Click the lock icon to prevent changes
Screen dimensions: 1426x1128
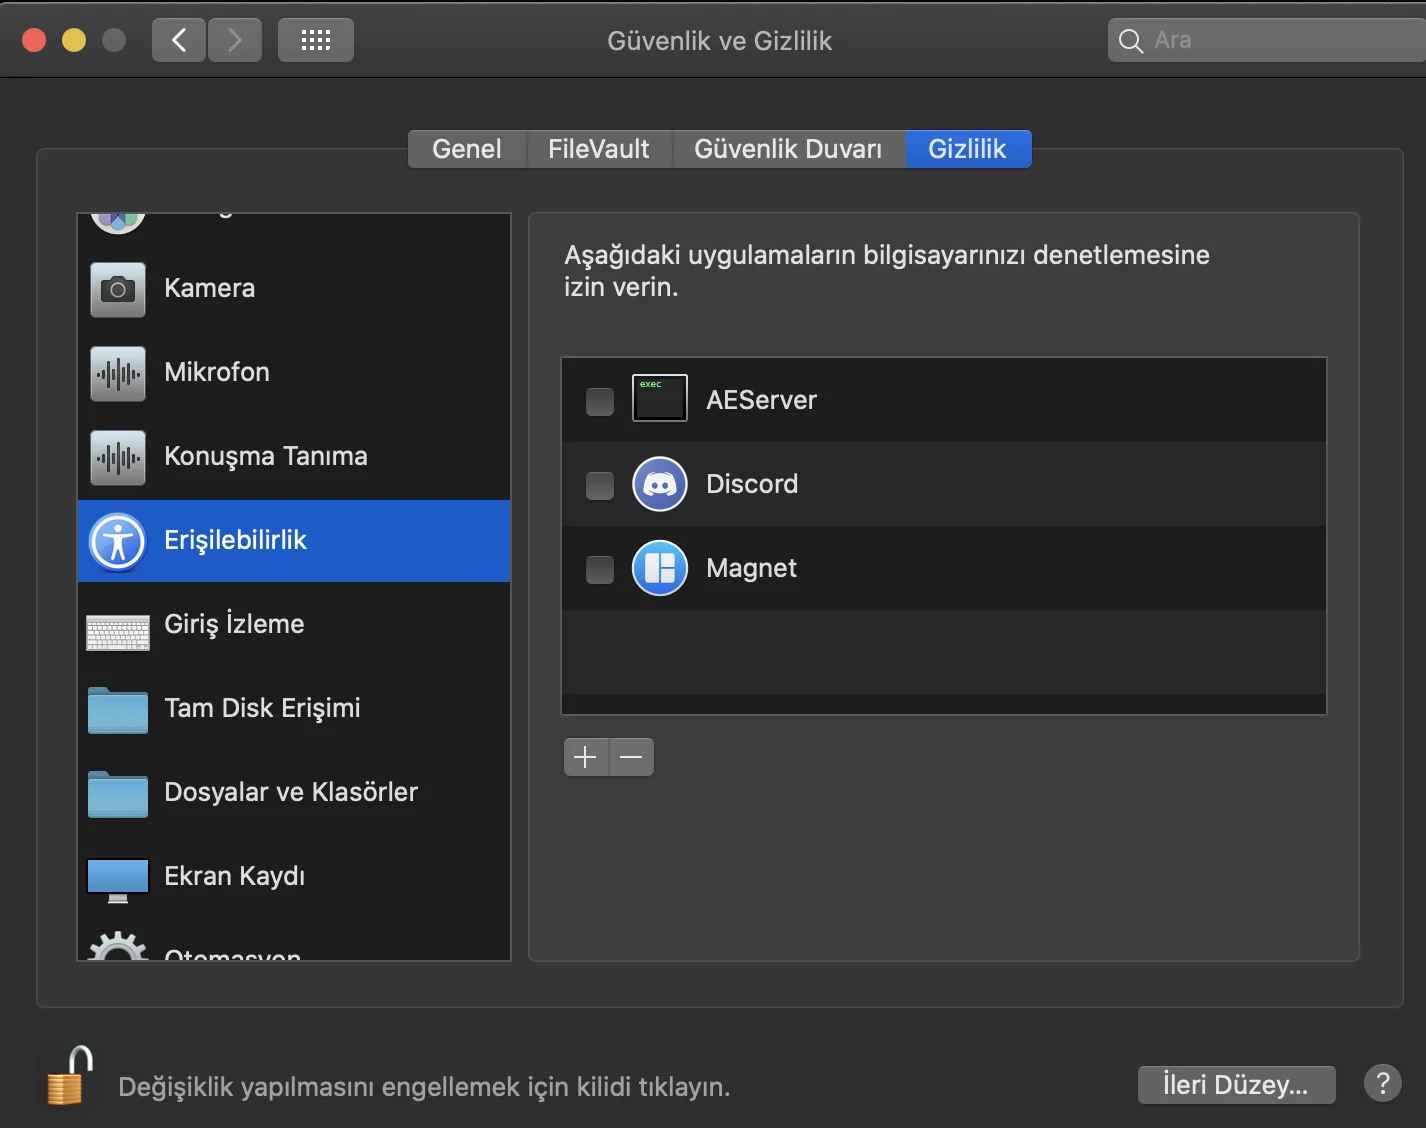pyautogui.click(x=69, y=1077)
